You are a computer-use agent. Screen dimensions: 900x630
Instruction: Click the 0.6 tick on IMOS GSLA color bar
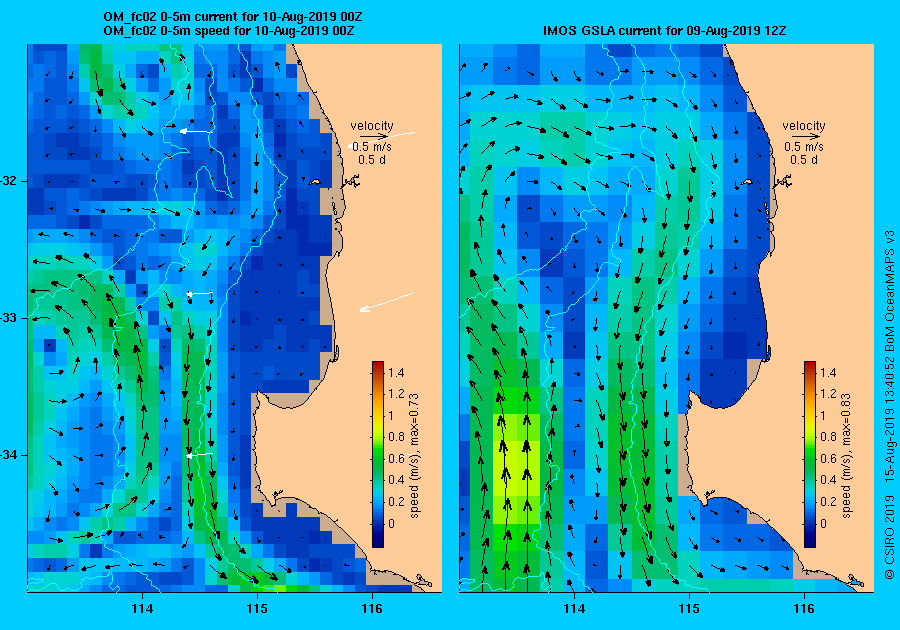pyautogui.click(x=828, y=459)
